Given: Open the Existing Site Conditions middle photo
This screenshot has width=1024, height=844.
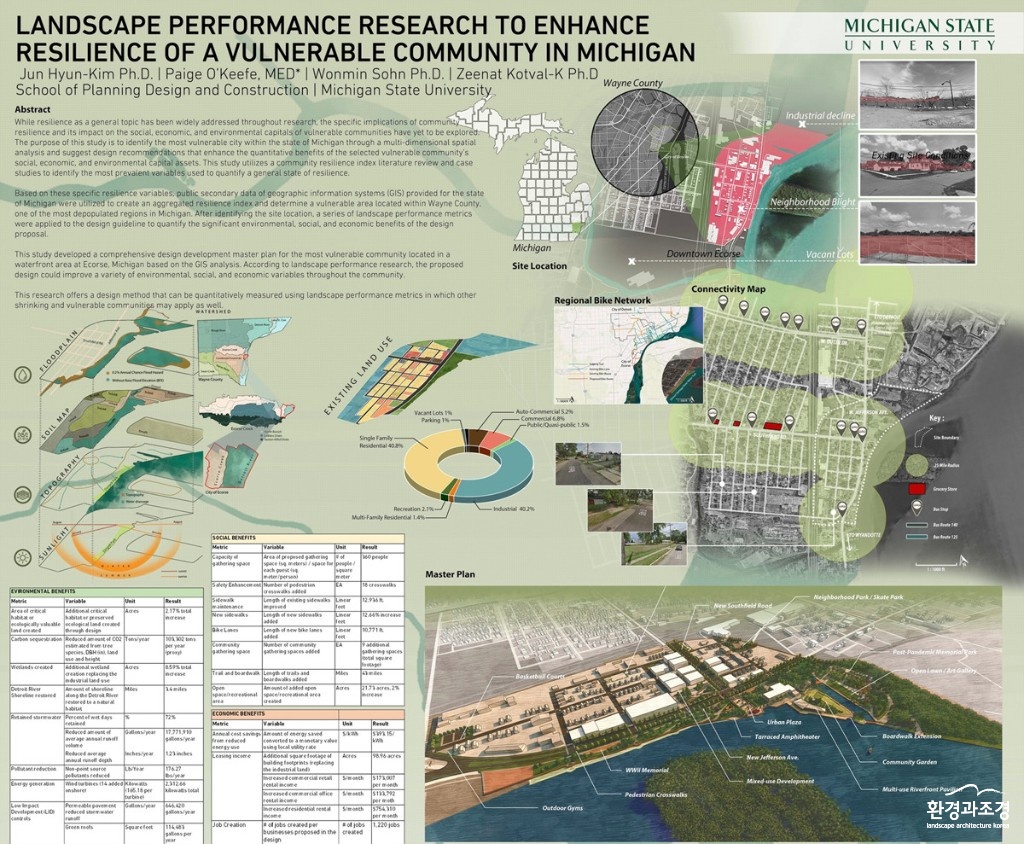Looking at the screenshot, I should point(918,164).
